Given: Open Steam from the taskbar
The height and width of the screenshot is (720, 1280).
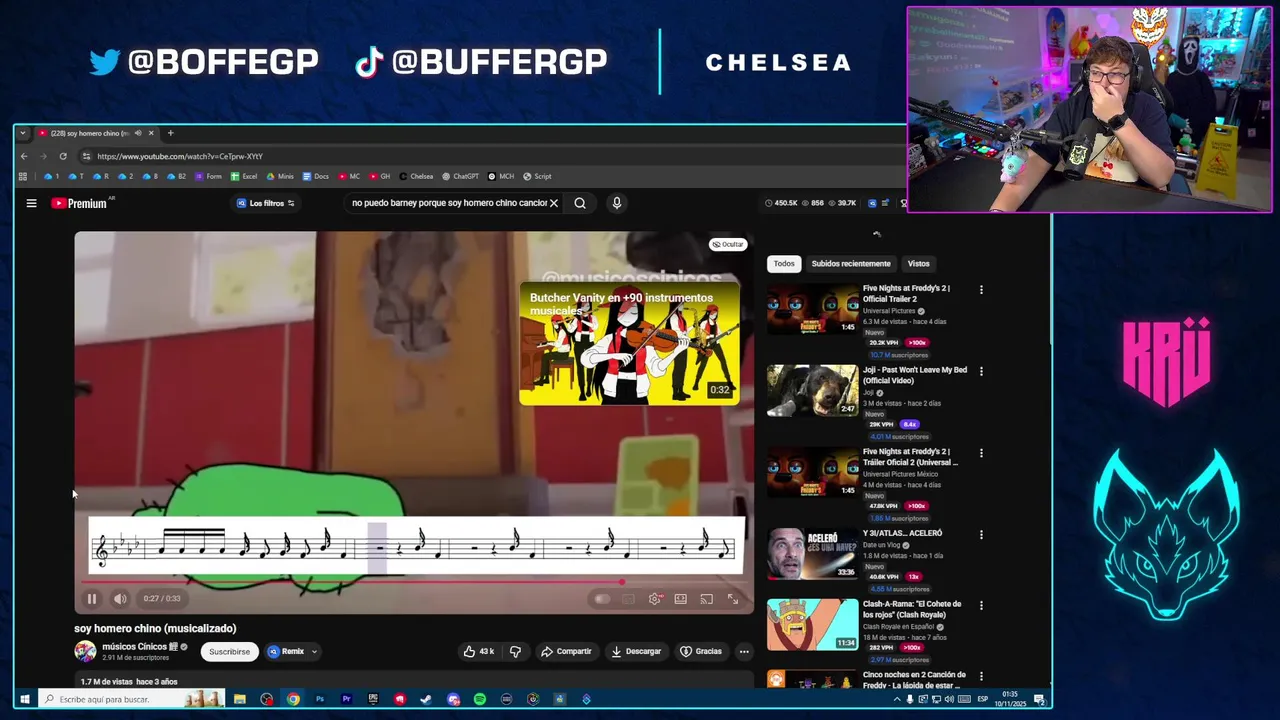Looking at the screenshot, I should click(426, 699).
